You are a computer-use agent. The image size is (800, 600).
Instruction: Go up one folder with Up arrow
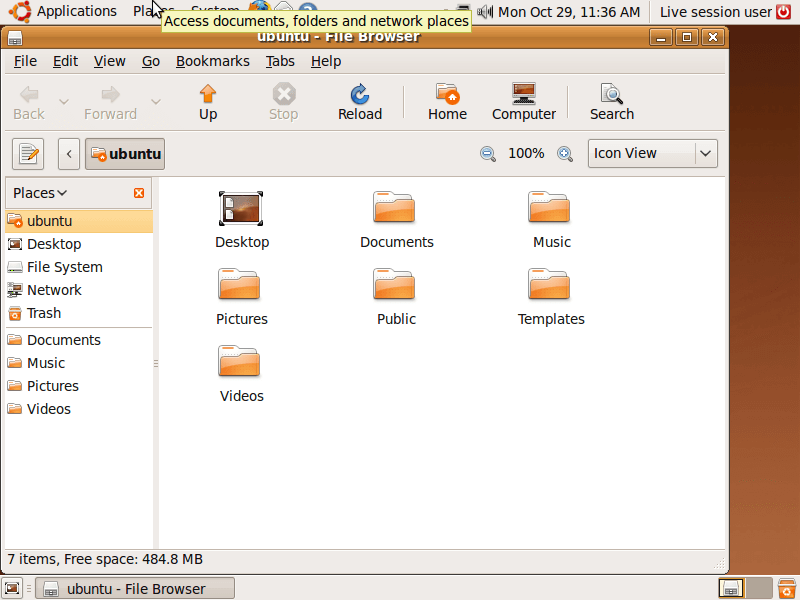(x=208, y=103)
